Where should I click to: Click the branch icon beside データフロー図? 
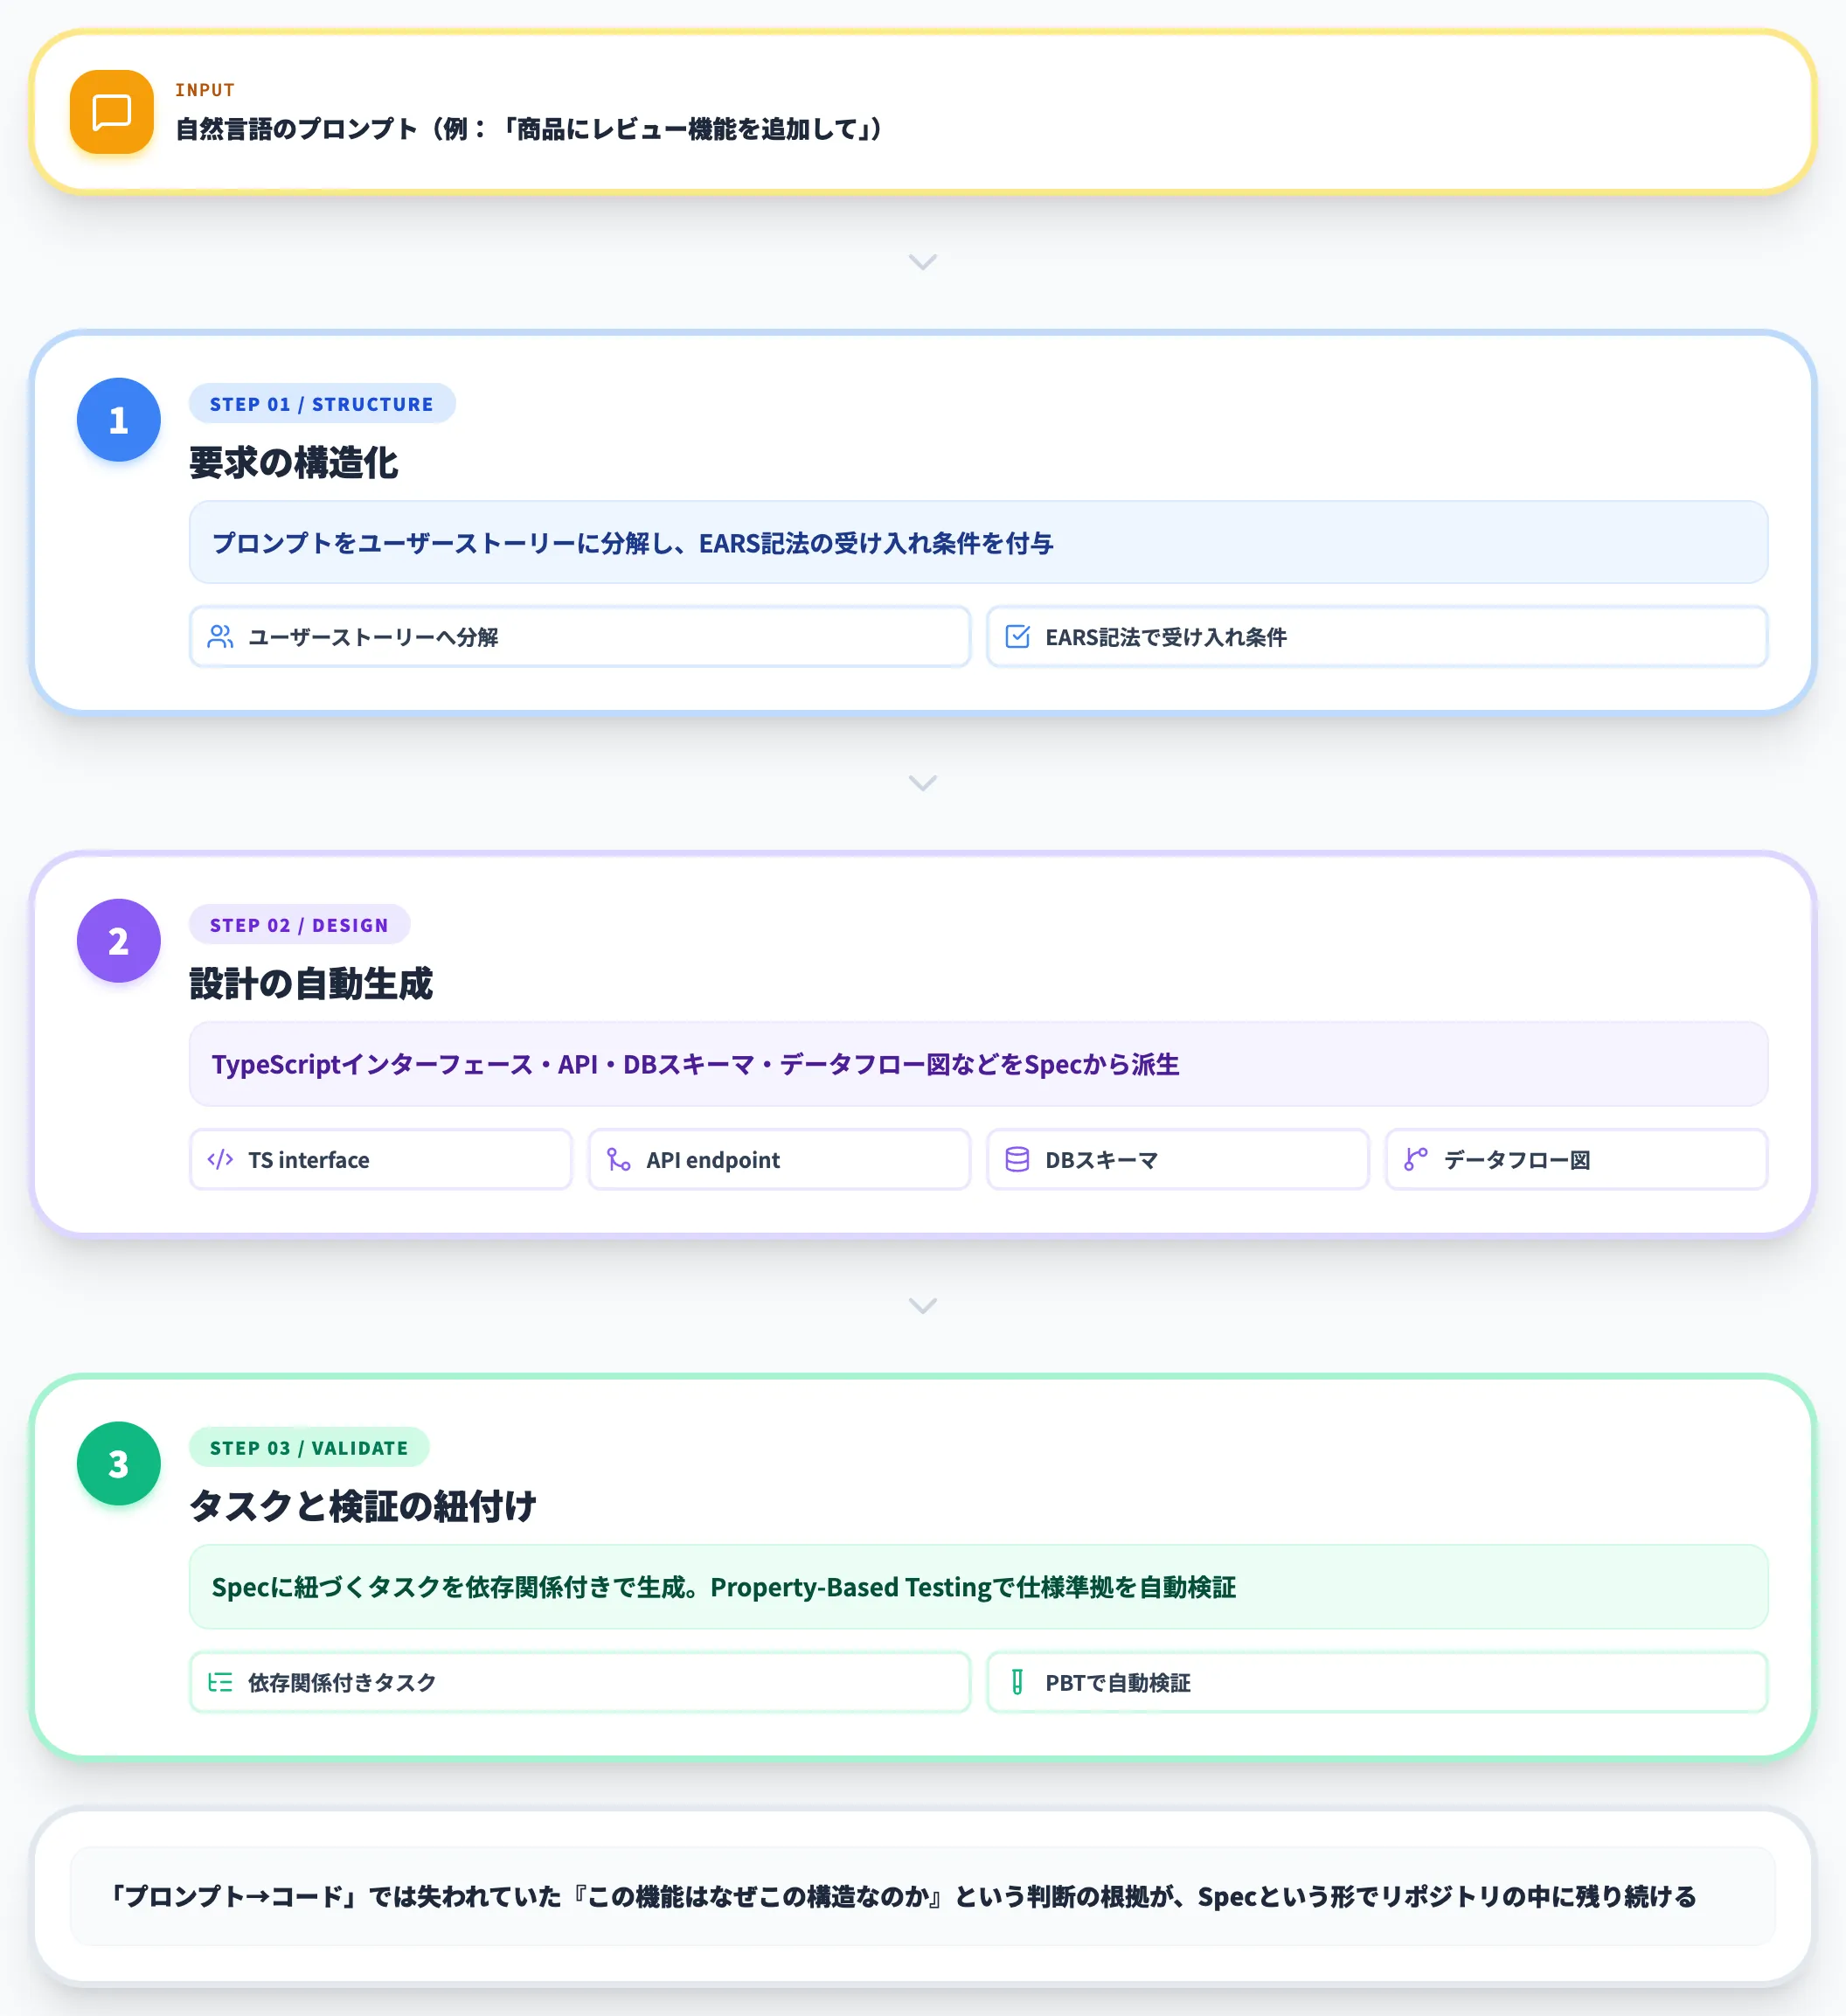point(1416,1159)
